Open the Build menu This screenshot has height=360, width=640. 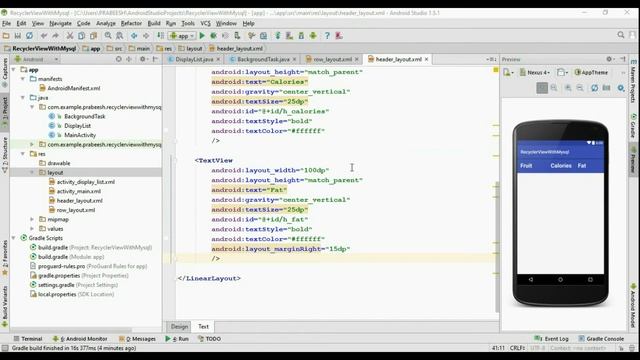(154, 23)
